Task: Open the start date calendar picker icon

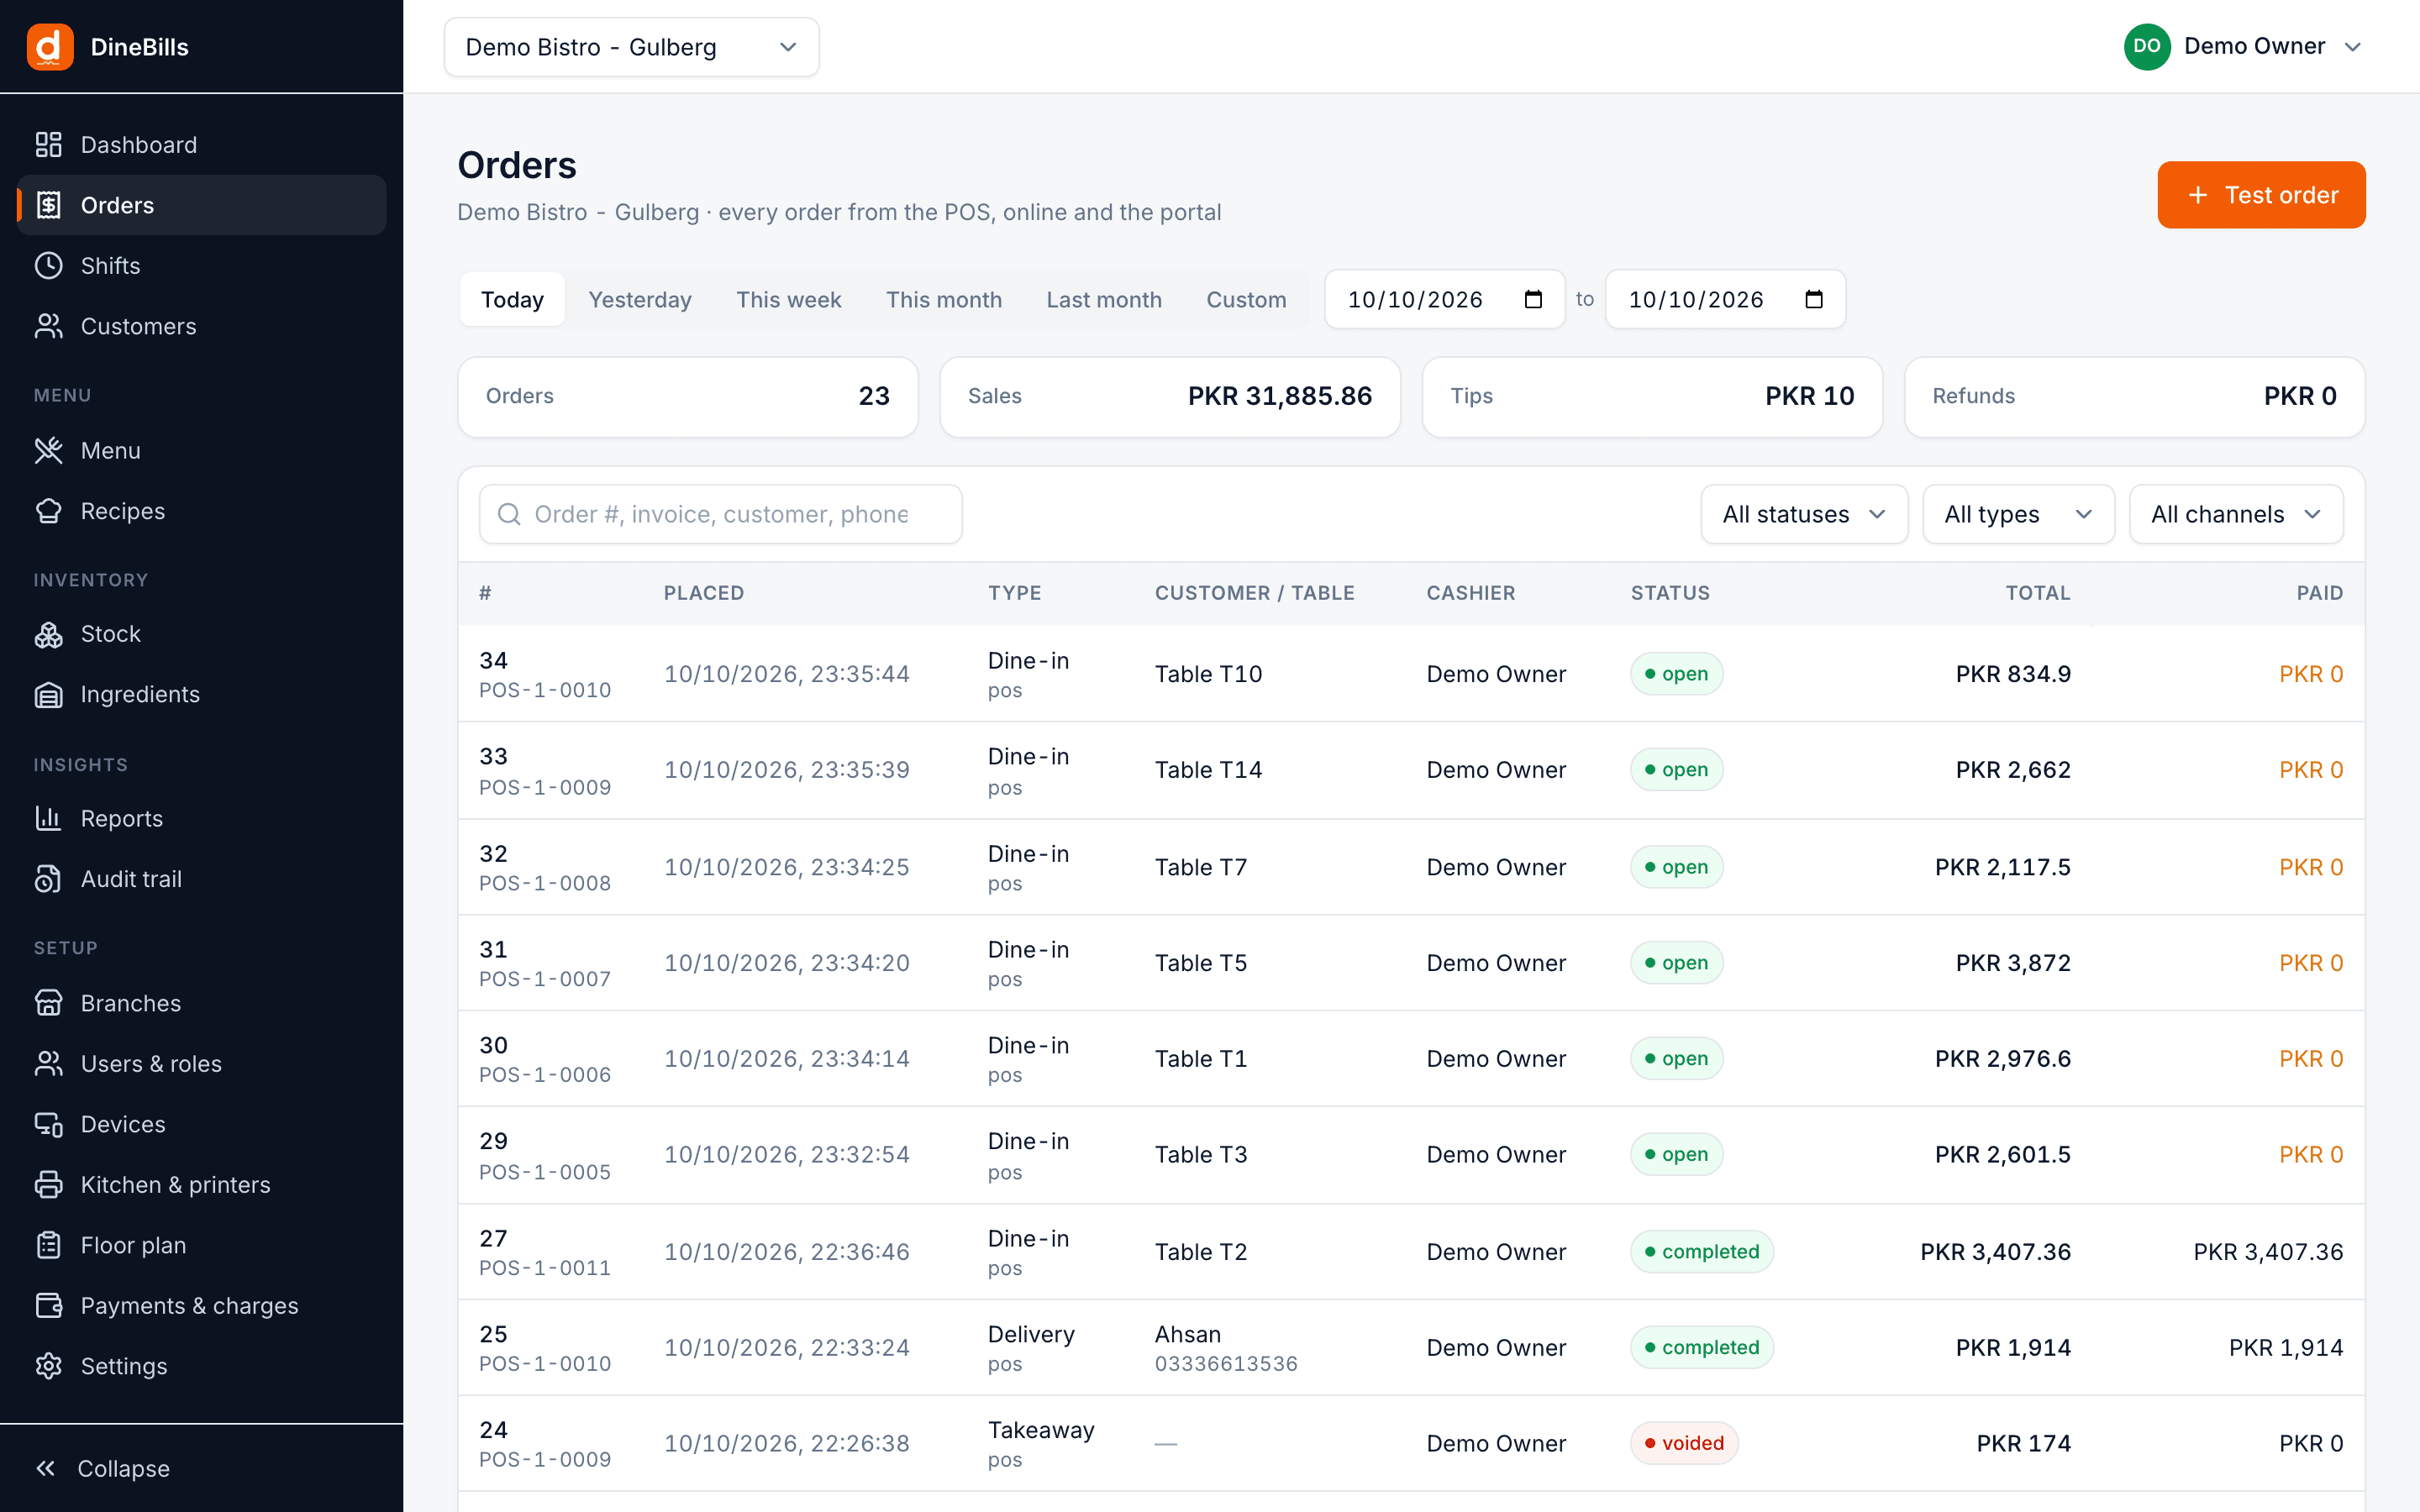Action: coord(1533,299)
